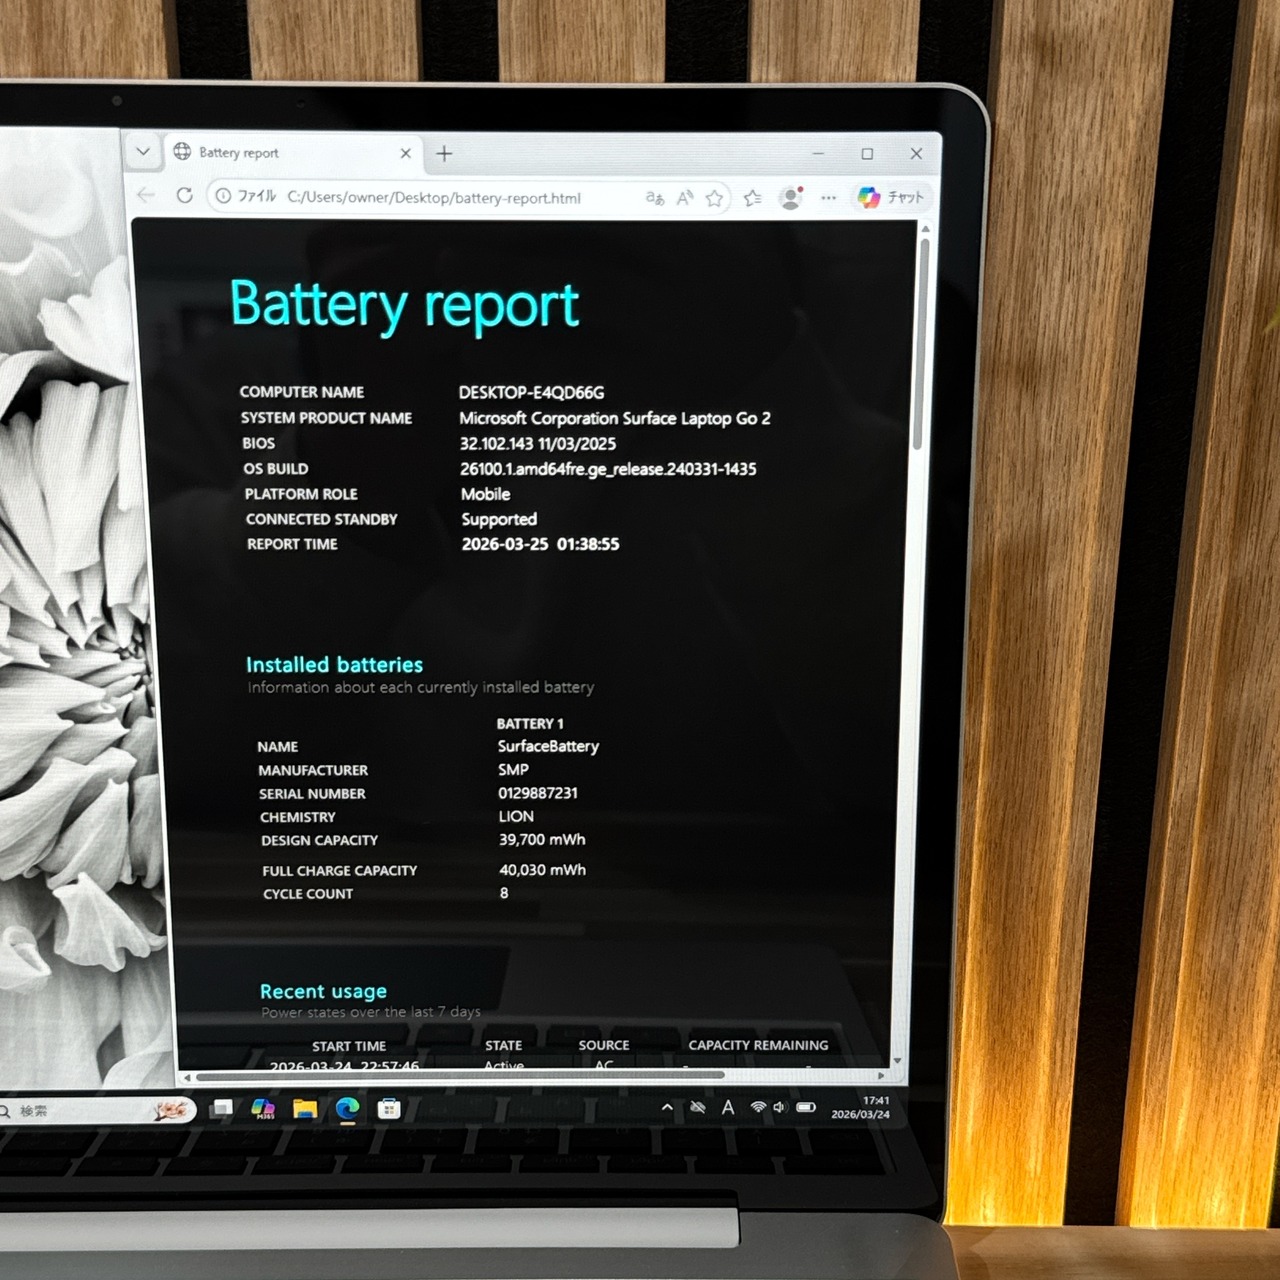This screenshot has width=1280, height=1280.
Task: Open the Edge settings menu via three dots
Action: coord(828,198)
